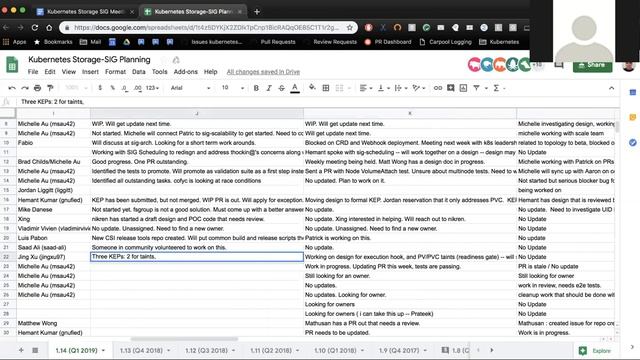
Task: Bookmark this page with the star
Action: click(350, 27)
